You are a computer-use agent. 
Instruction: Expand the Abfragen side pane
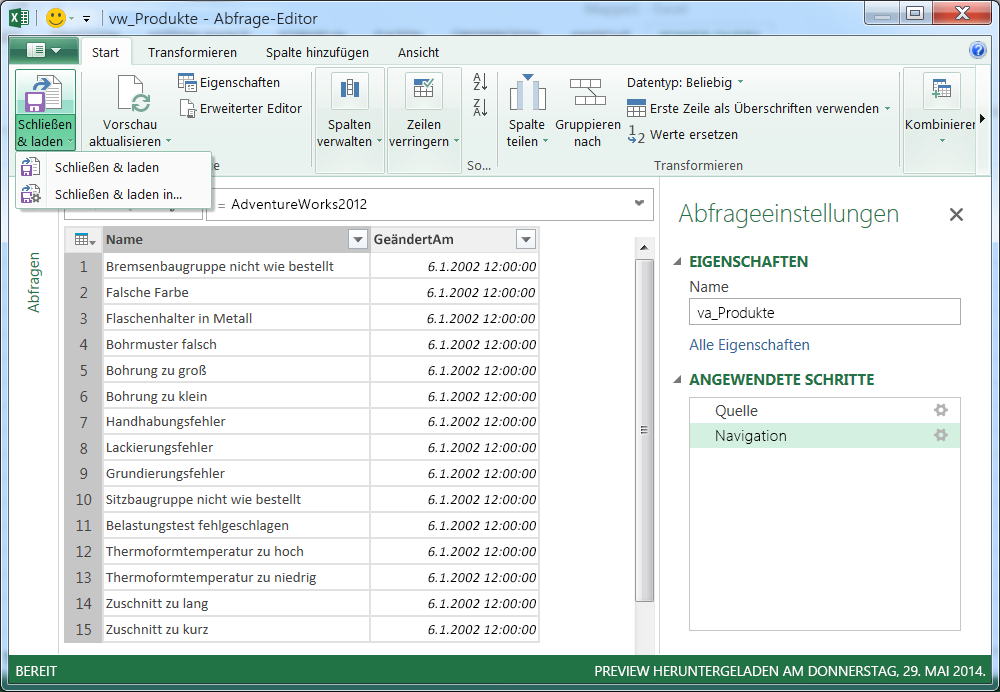pyautogui.click(x=34, y=283)
